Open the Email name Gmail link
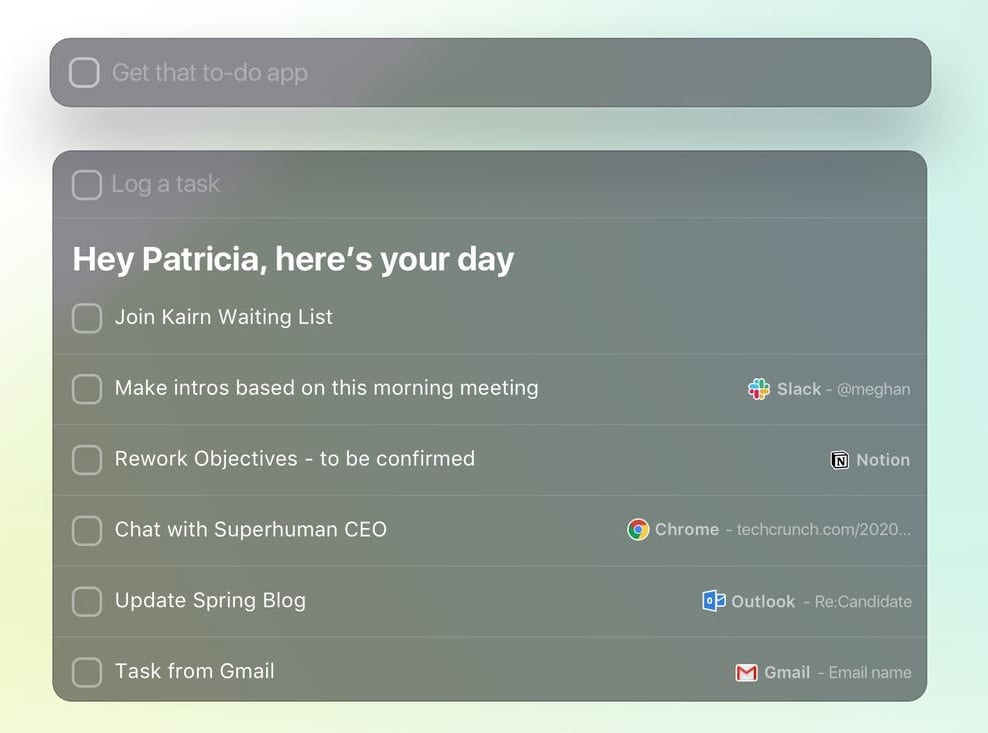The width and height of the screenshot is (988, 733). click(869, 673)
